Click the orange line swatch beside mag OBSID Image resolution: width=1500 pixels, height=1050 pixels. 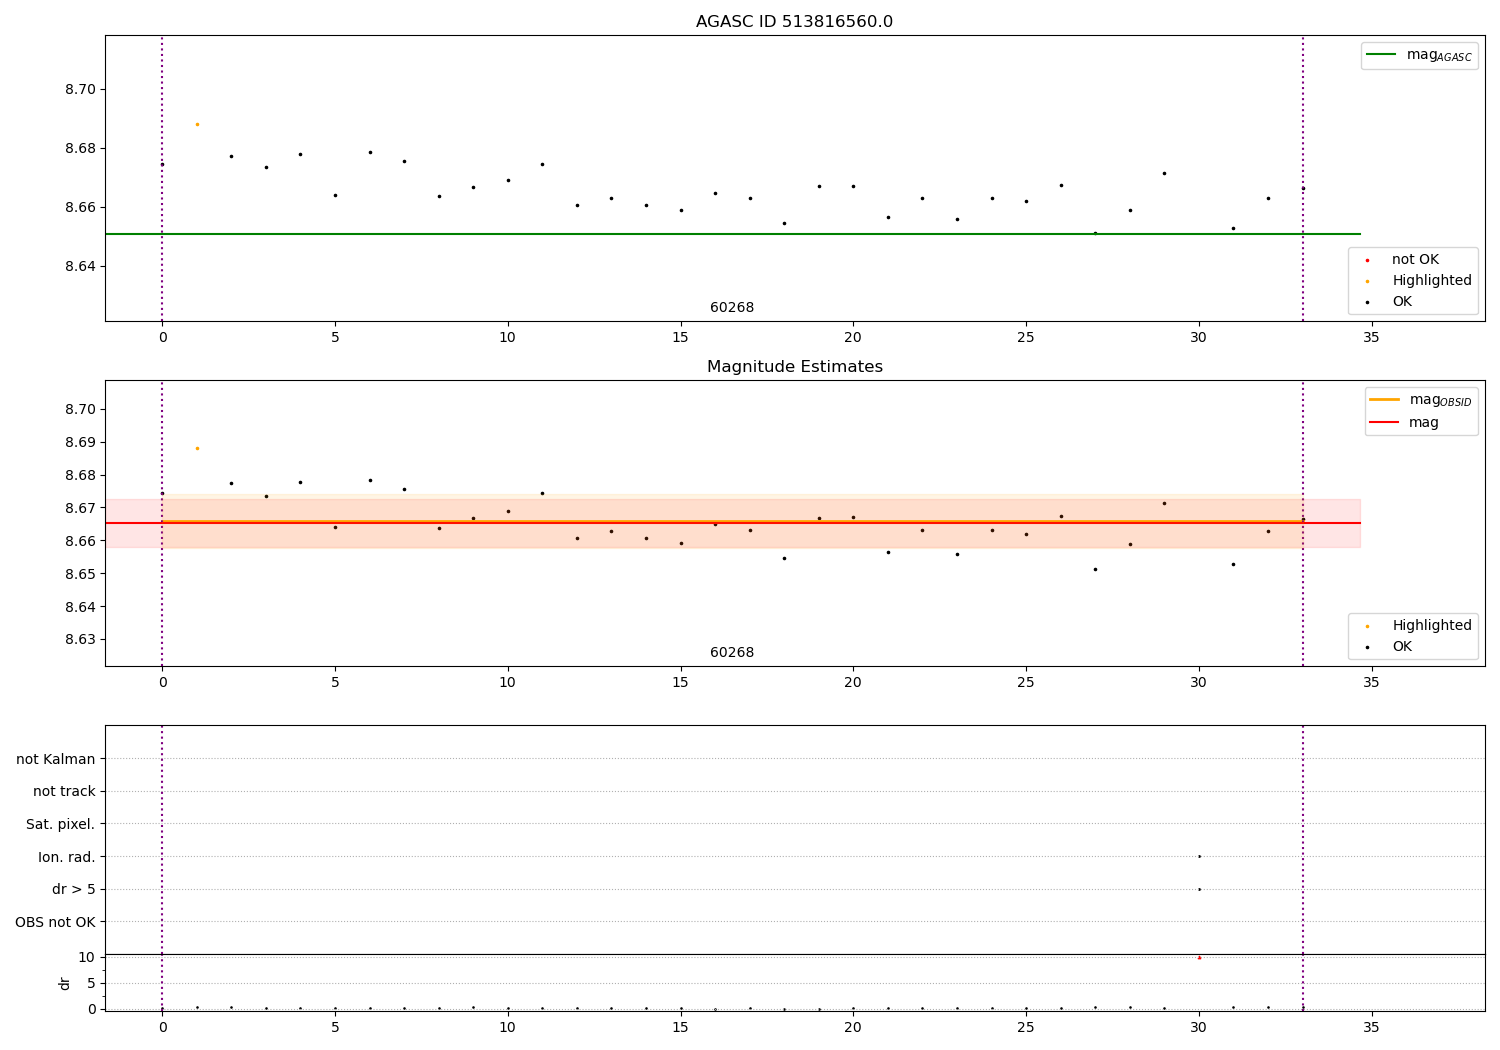tap(1384, 399)
